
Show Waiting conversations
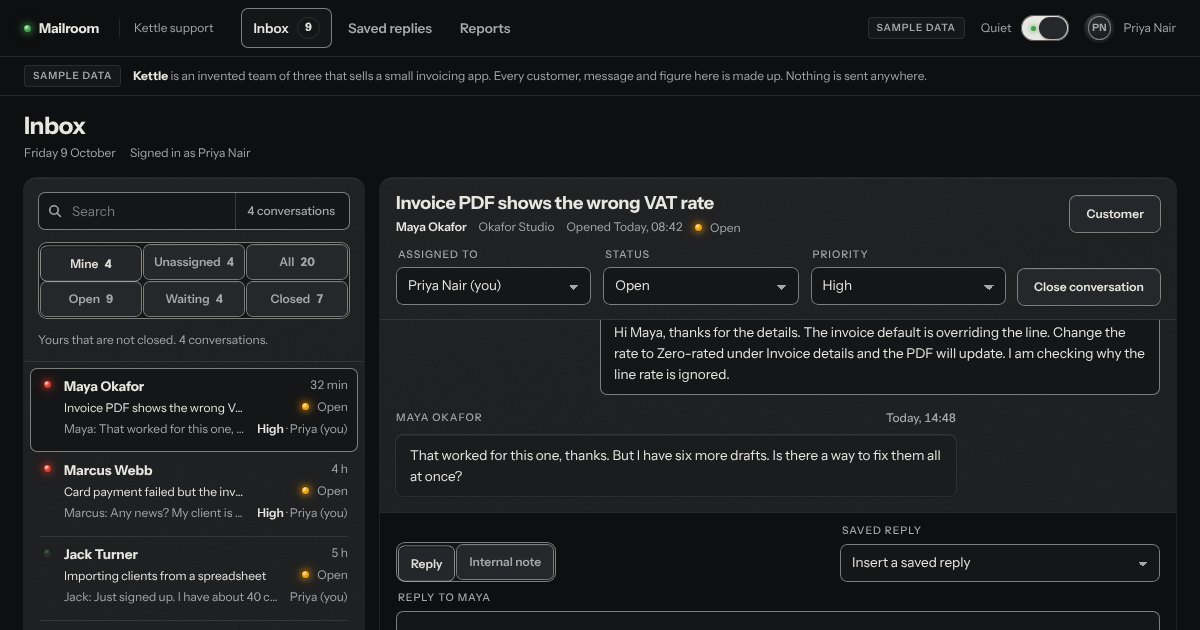[x=194, y=299]
